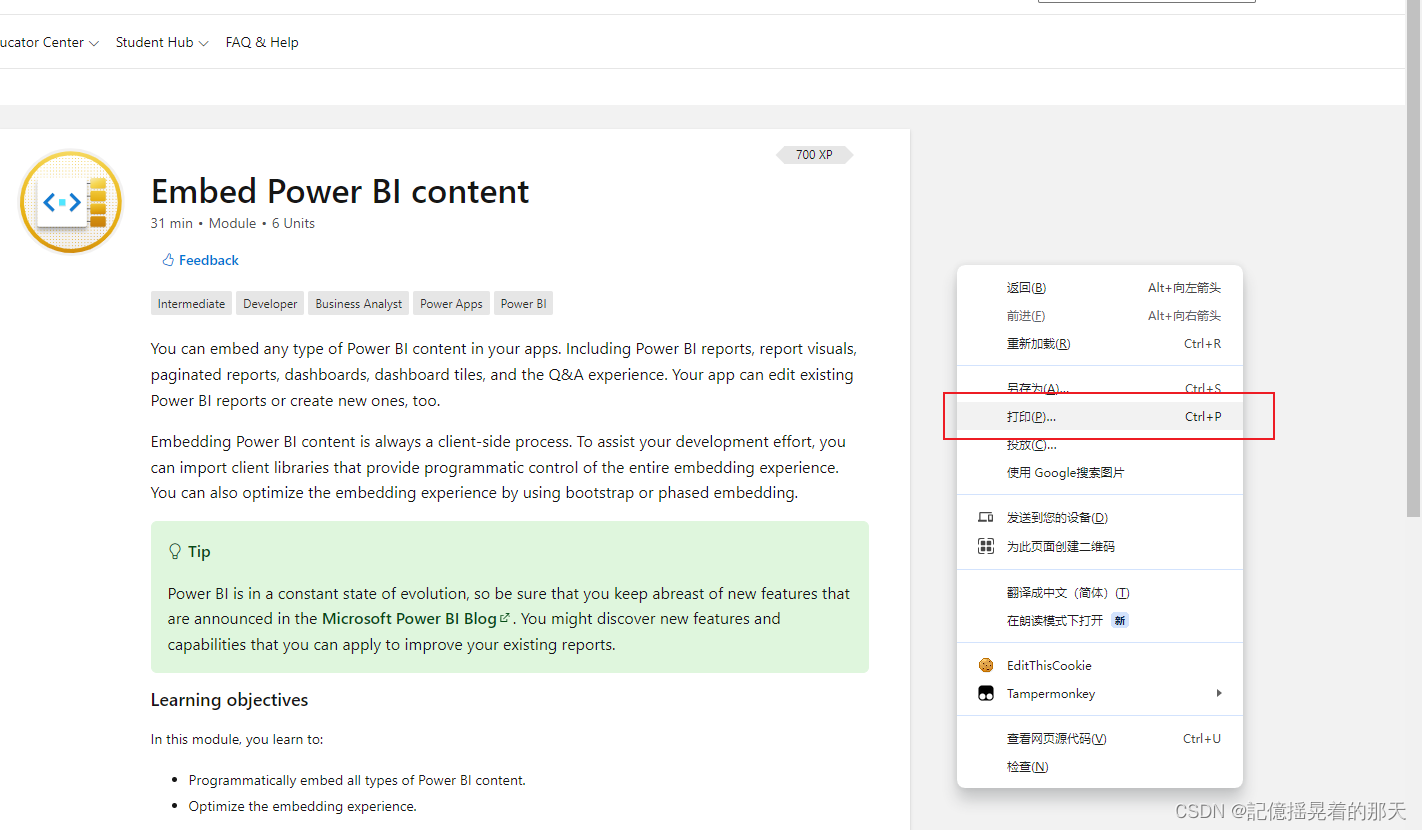Click the Tampermonkey extension icon
The height and width of the screenshot is (830, 1422).
tap(986, 693)
